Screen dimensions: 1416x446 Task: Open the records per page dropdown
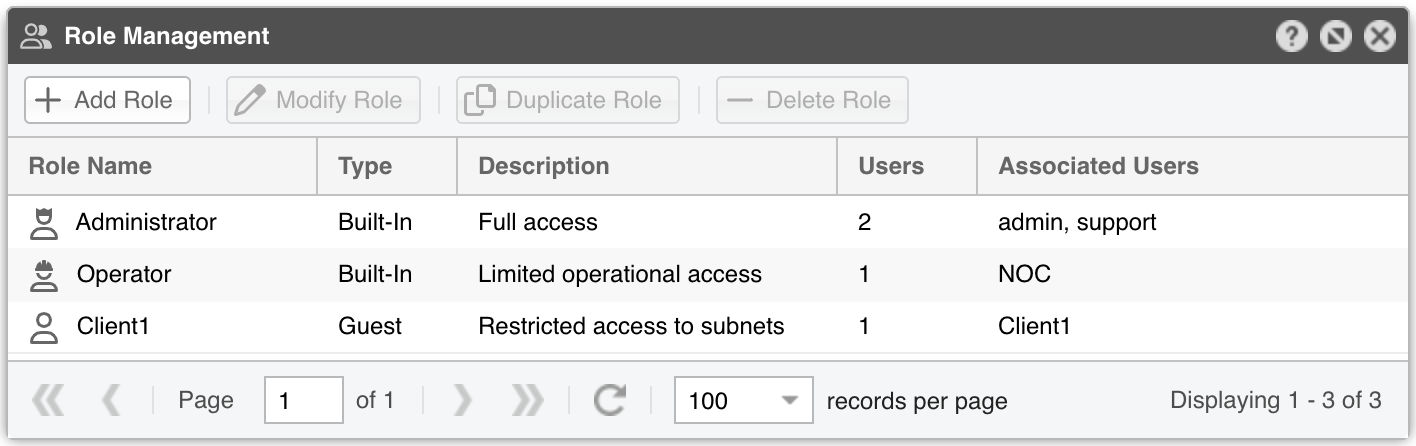[743, 401]
